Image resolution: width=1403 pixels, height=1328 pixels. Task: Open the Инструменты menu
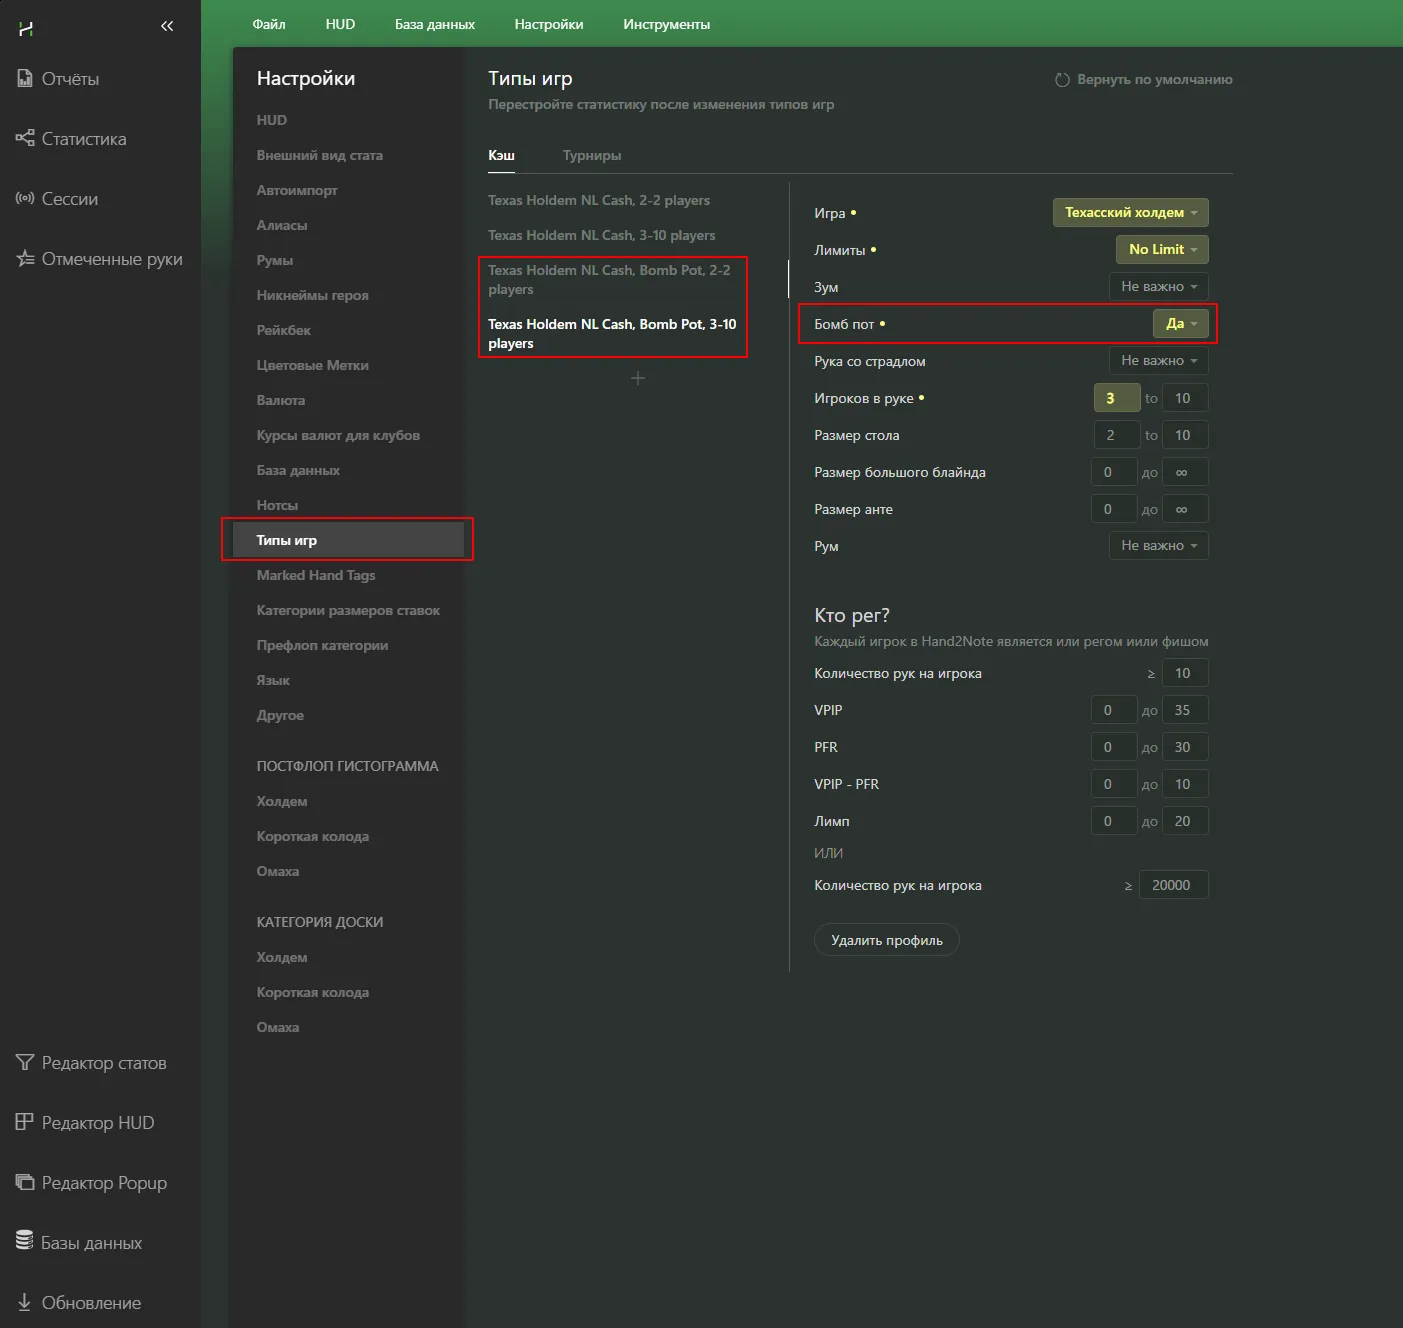tap(666, 24)
